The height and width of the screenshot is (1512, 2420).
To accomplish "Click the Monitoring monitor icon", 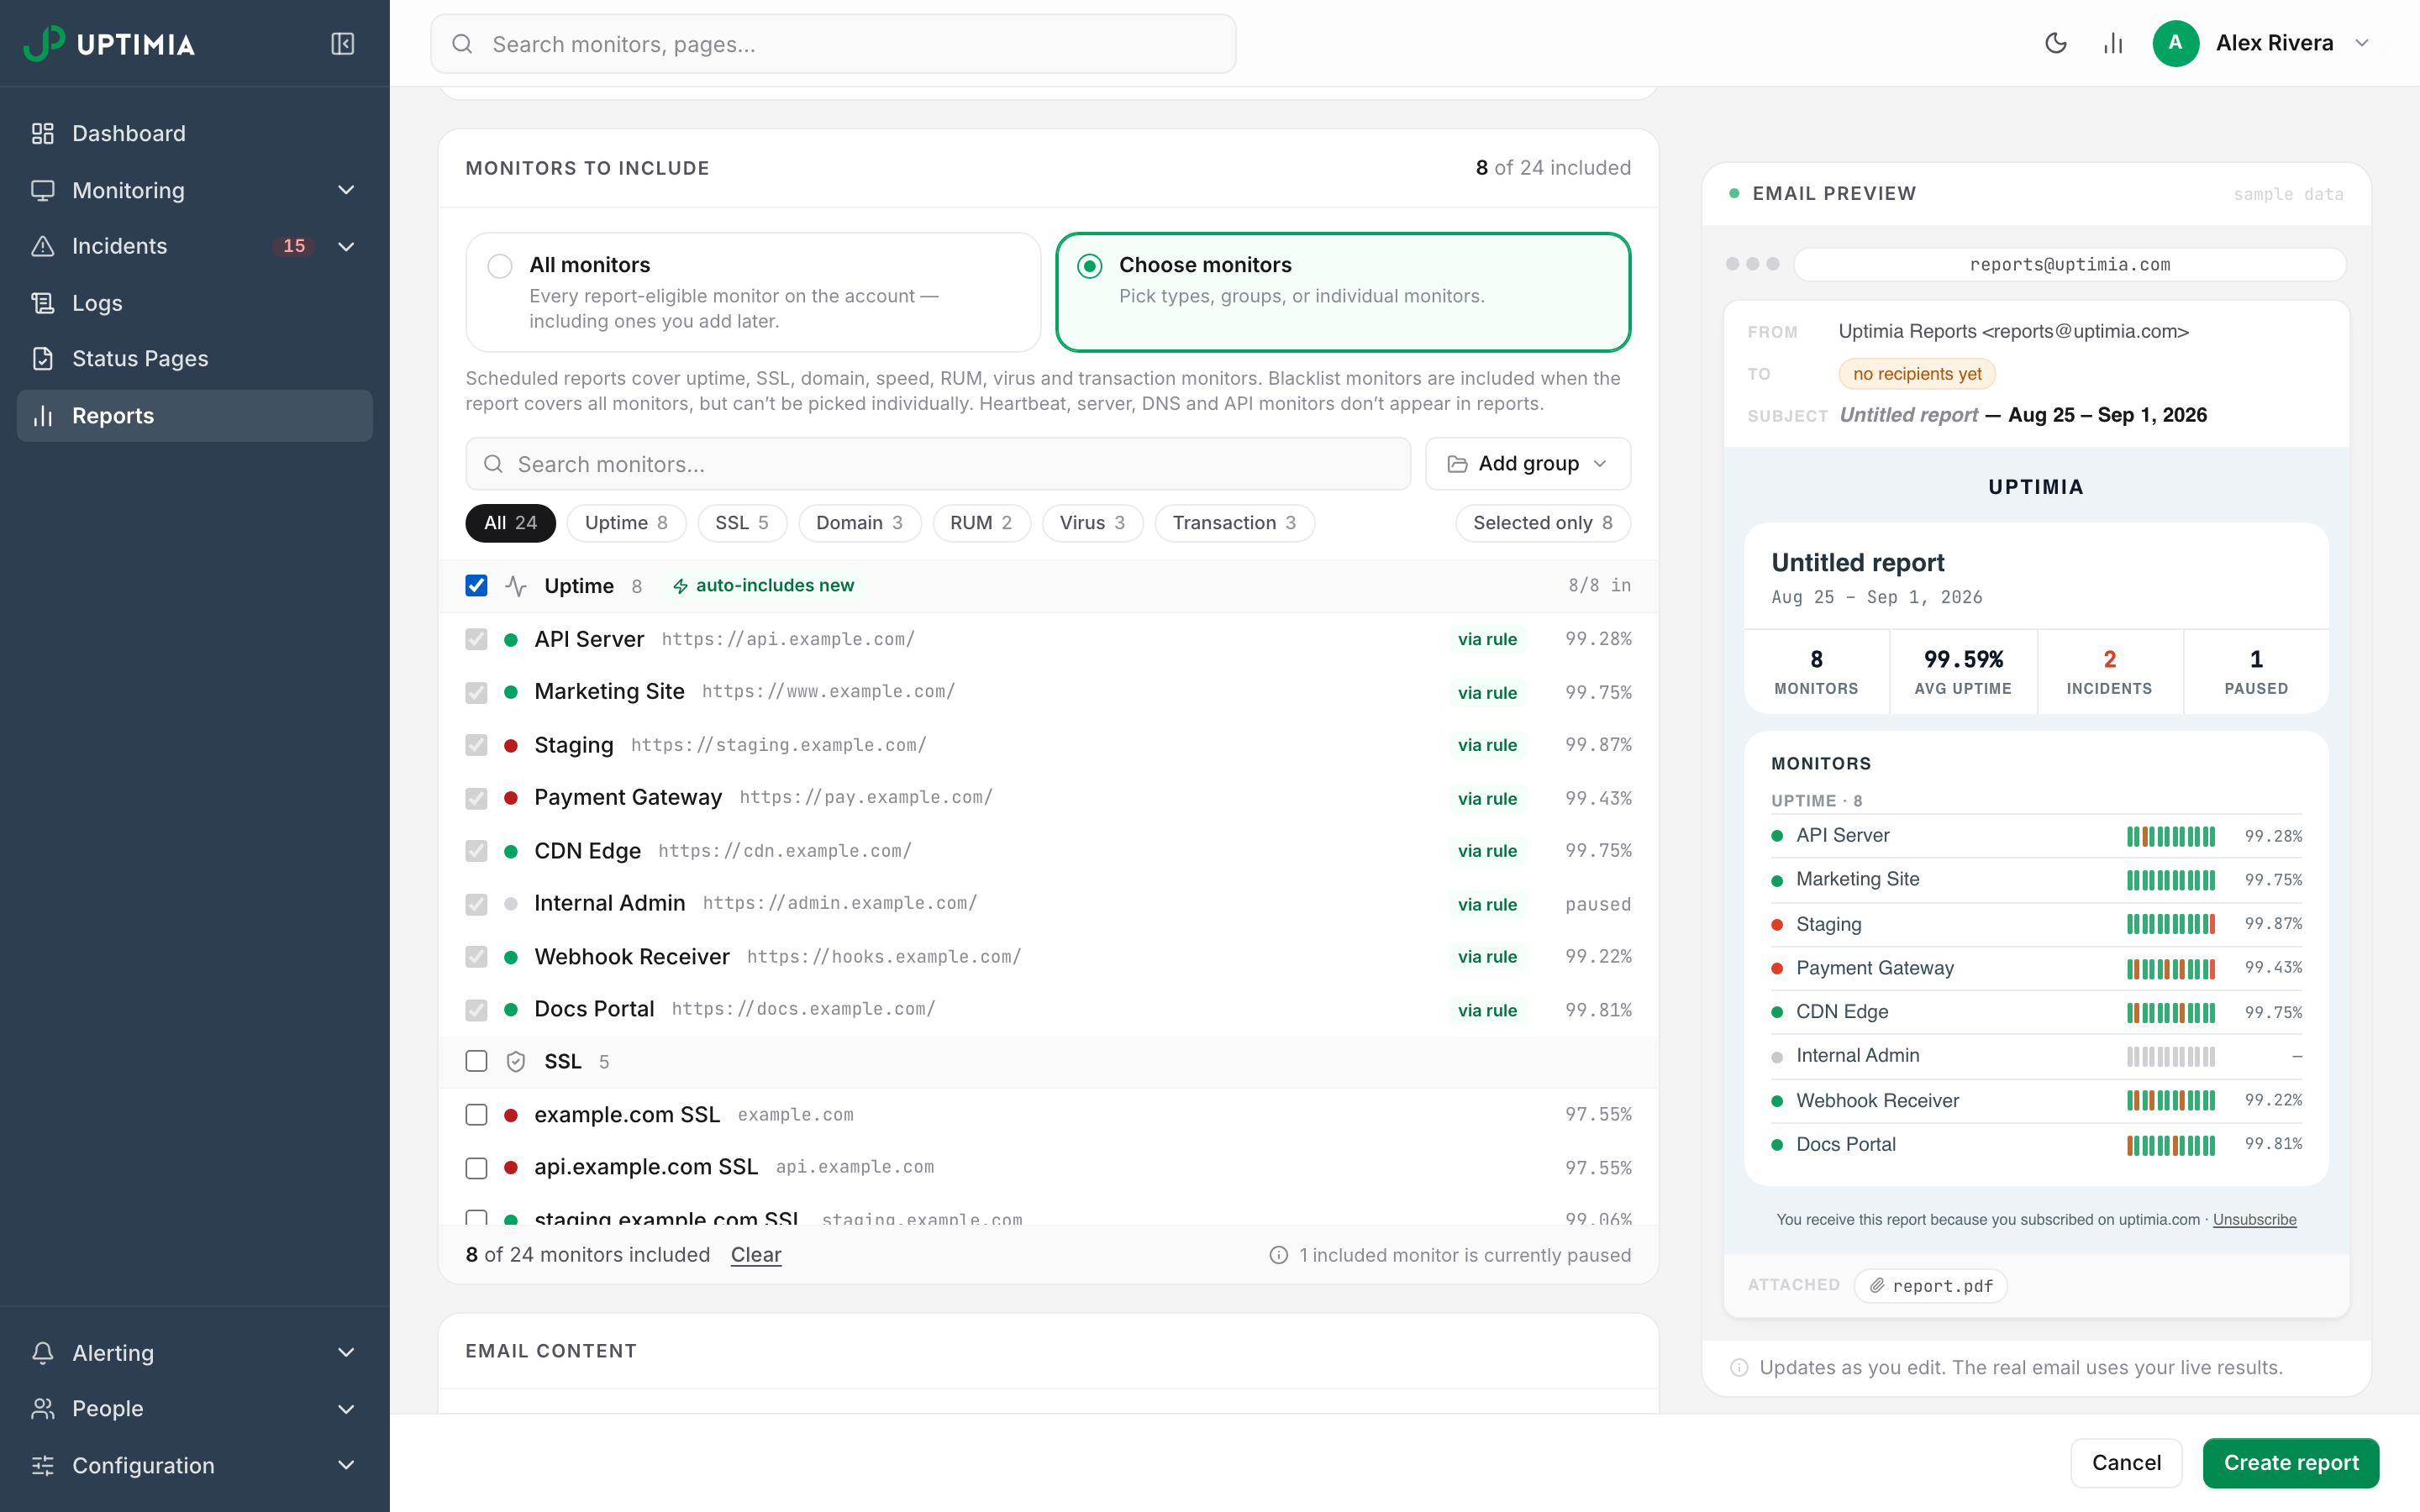I will click(x=43, y=190).
